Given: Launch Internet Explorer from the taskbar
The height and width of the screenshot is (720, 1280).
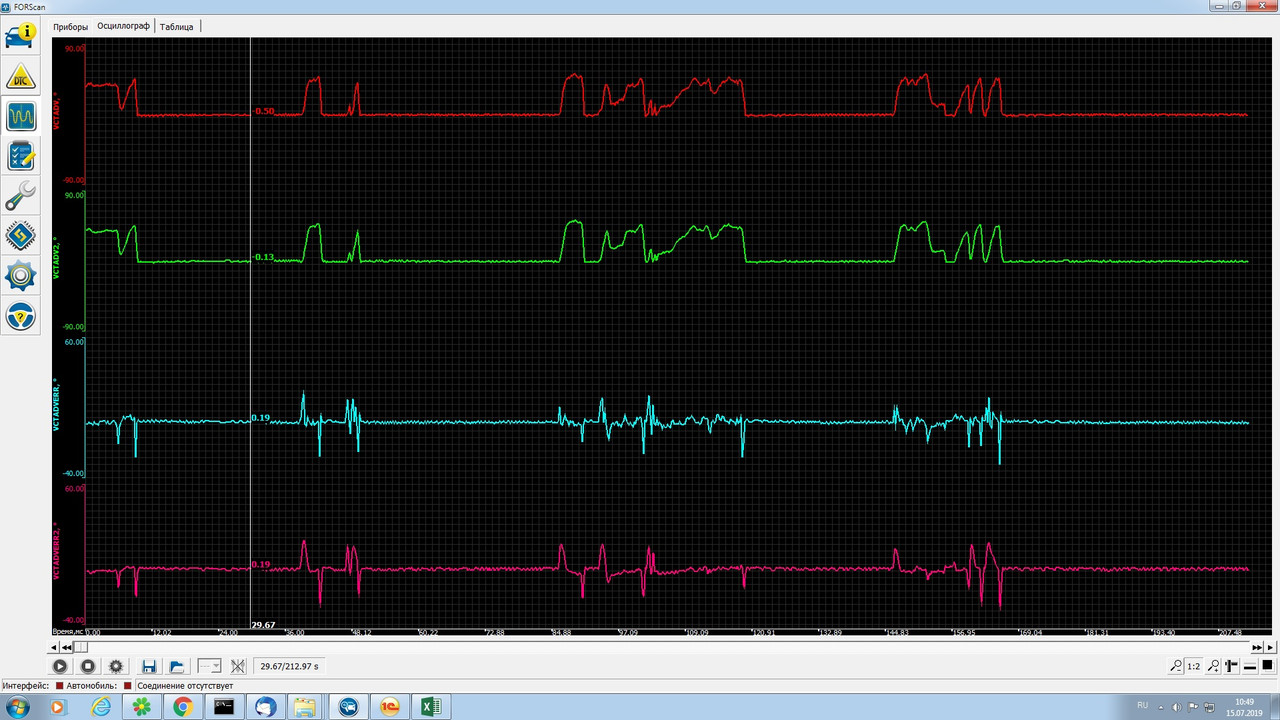Looking at the screenshot, I should (x=101, y=707).
